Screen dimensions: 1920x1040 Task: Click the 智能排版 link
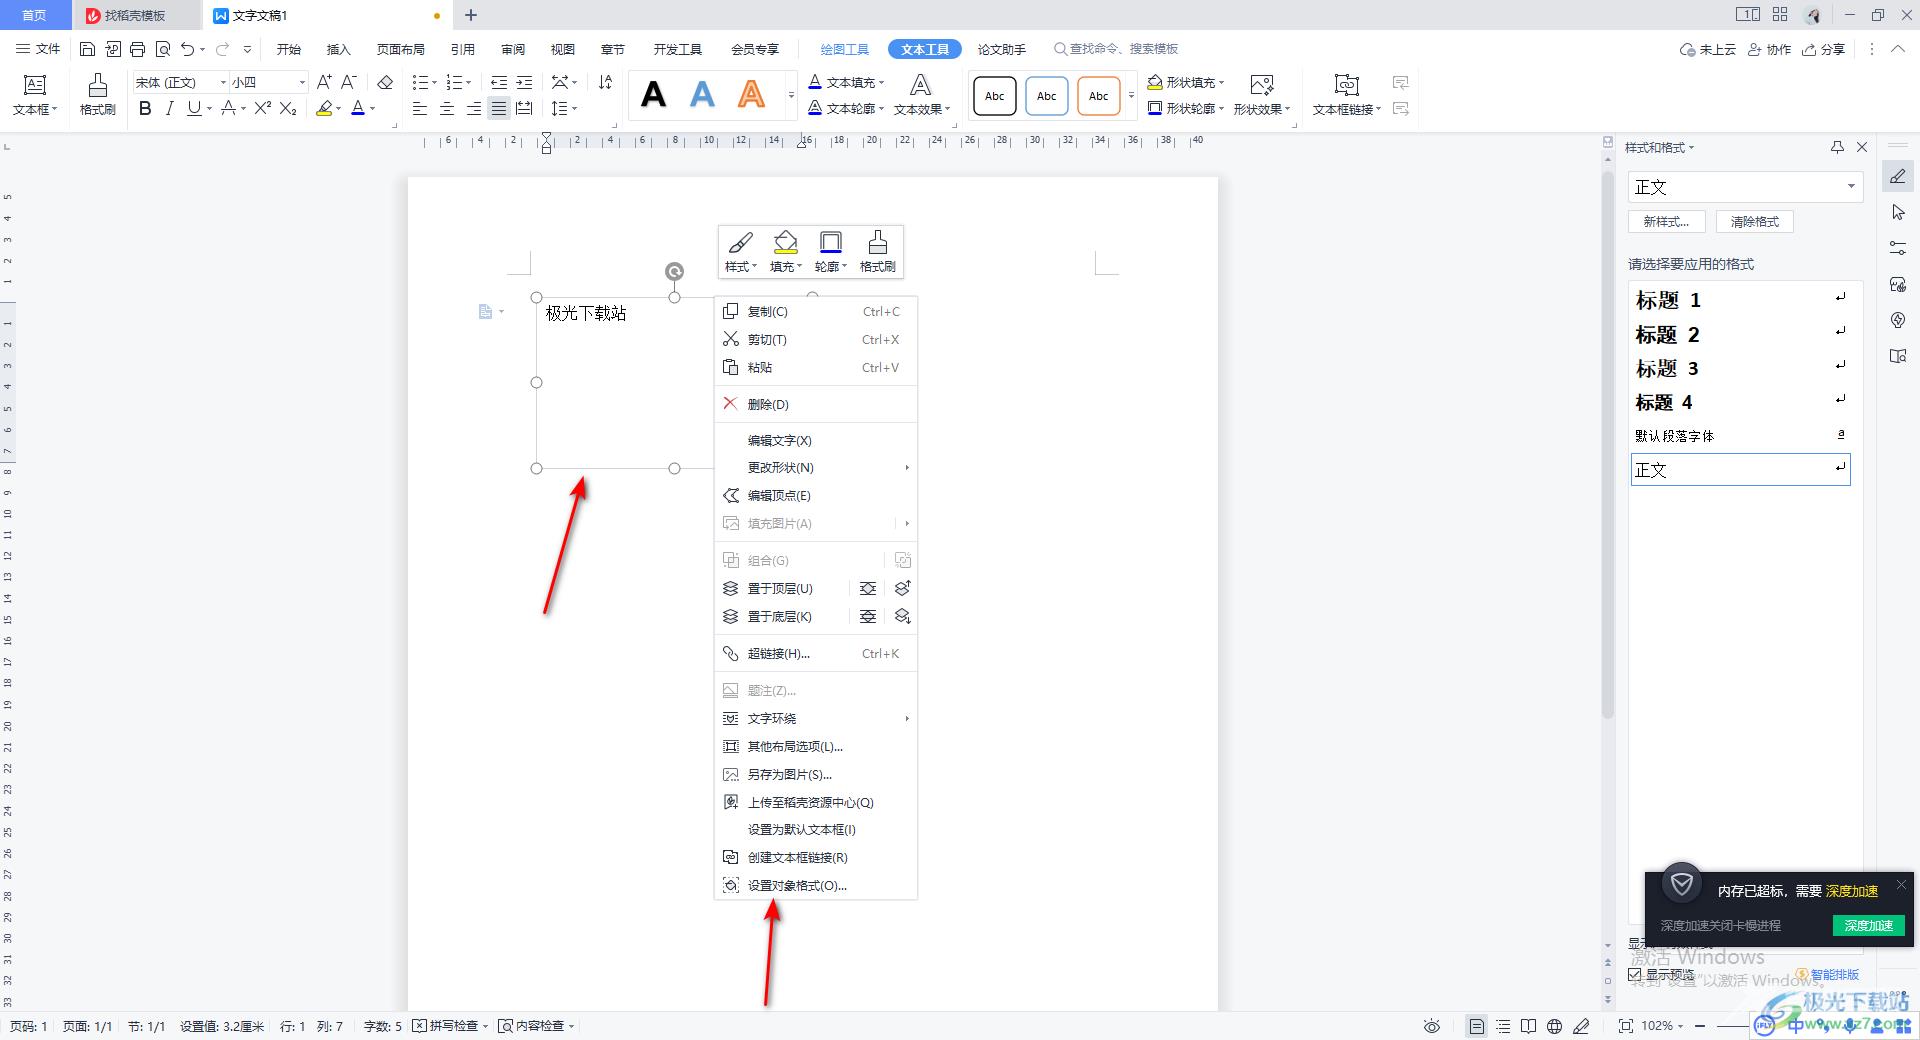pos(1829,974)
